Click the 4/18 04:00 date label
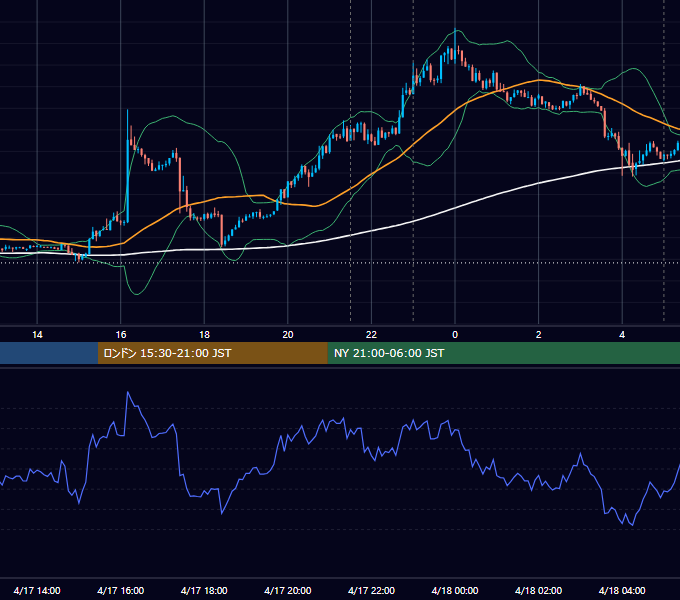The width and height of the screenshot is (680, 600). coord(622,590)
